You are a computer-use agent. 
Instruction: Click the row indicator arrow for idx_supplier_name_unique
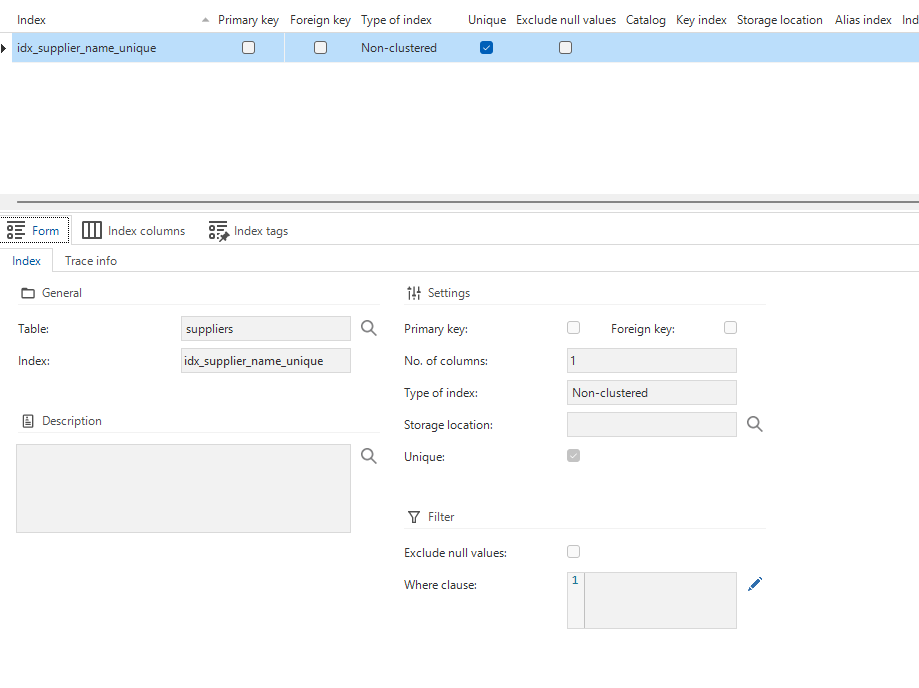tap(4, 48)
